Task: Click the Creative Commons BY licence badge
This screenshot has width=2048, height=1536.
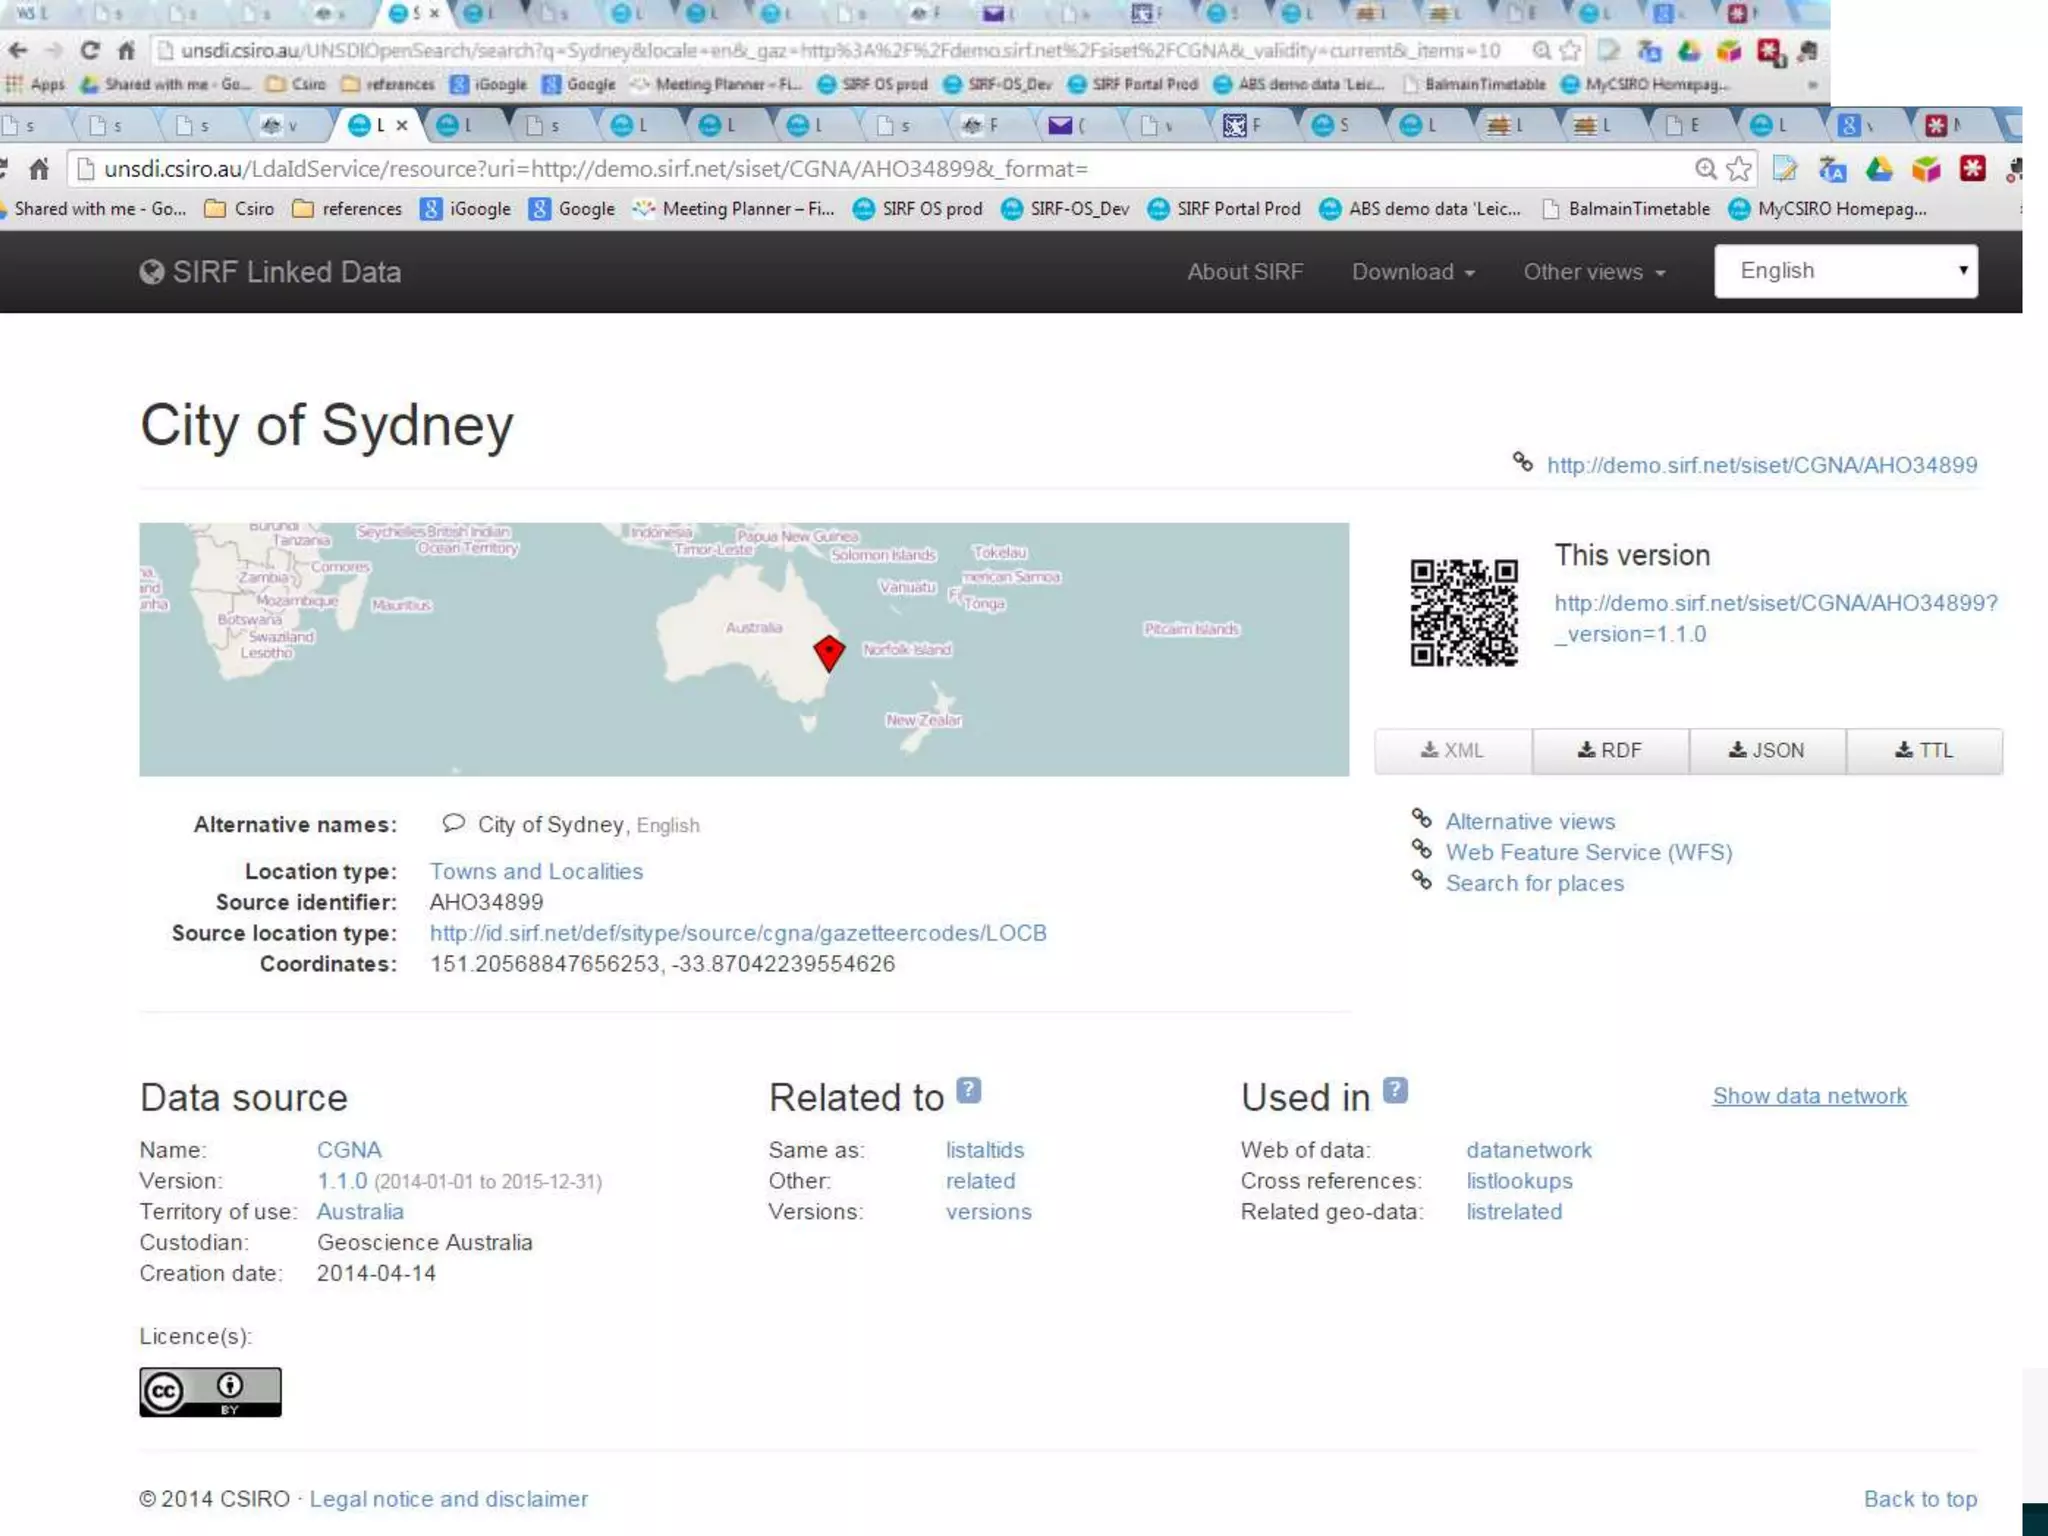Action: click(x=210, y=1392)
